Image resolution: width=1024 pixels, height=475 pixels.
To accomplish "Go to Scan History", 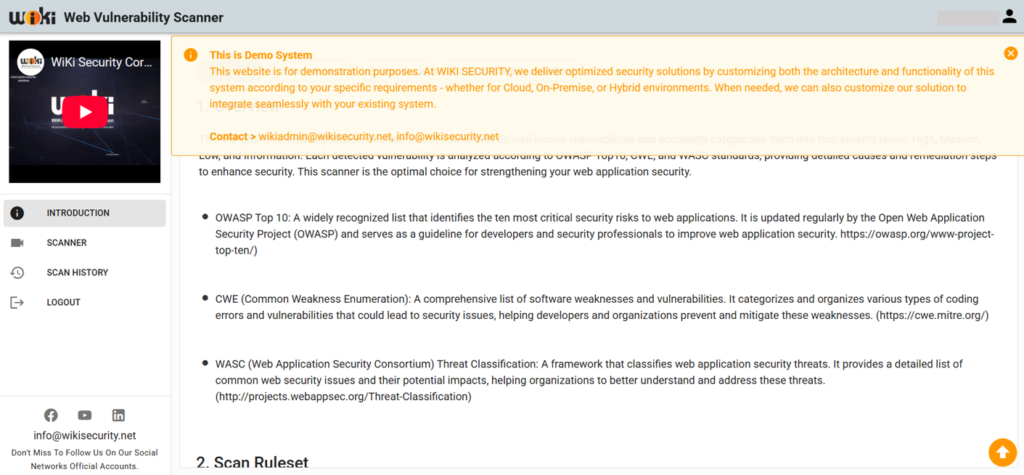I will tap(77, 273).
